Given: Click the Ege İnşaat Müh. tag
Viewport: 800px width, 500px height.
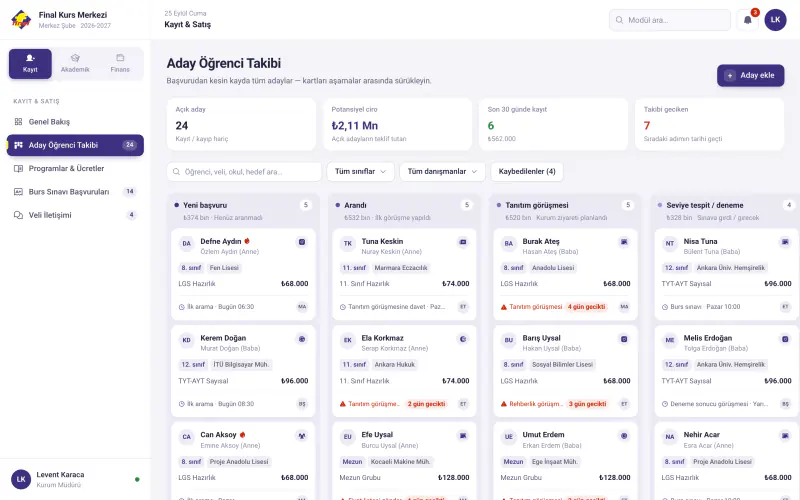Looking at the screenshot, I should coord(554,462).
